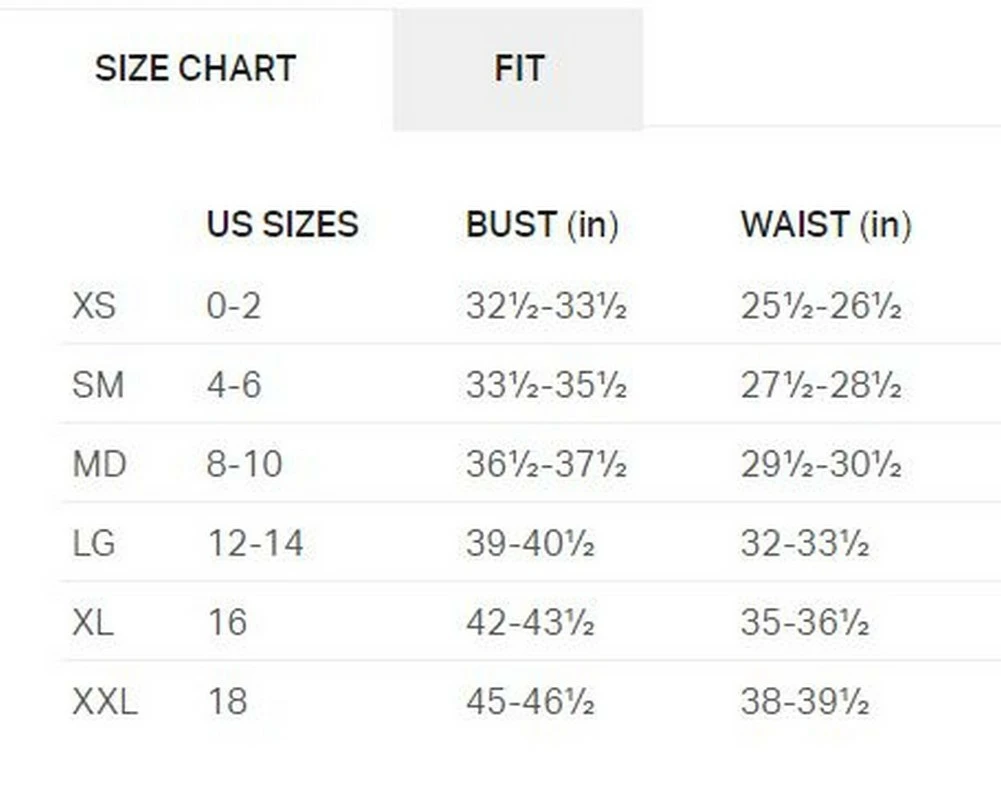Select the XL size row label
The width and height of the screenshot is (1001, 786).
click(93, 623)
